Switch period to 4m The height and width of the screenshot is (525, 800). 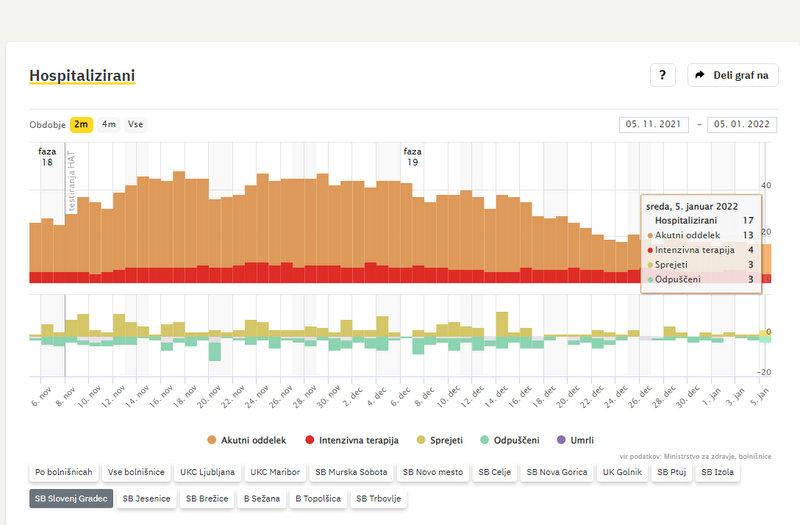click(109, 125)
